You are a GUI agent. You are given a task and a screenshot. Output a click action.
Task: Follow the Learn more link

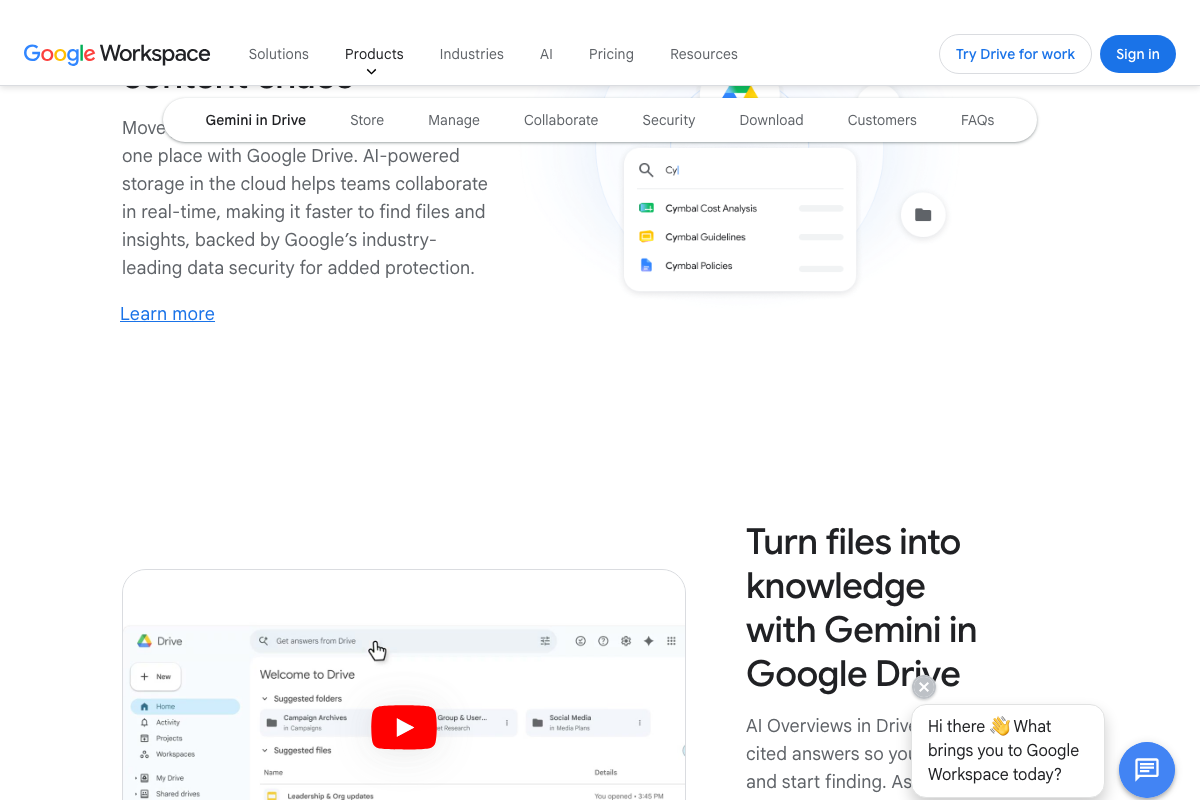[x=167, y=314]
